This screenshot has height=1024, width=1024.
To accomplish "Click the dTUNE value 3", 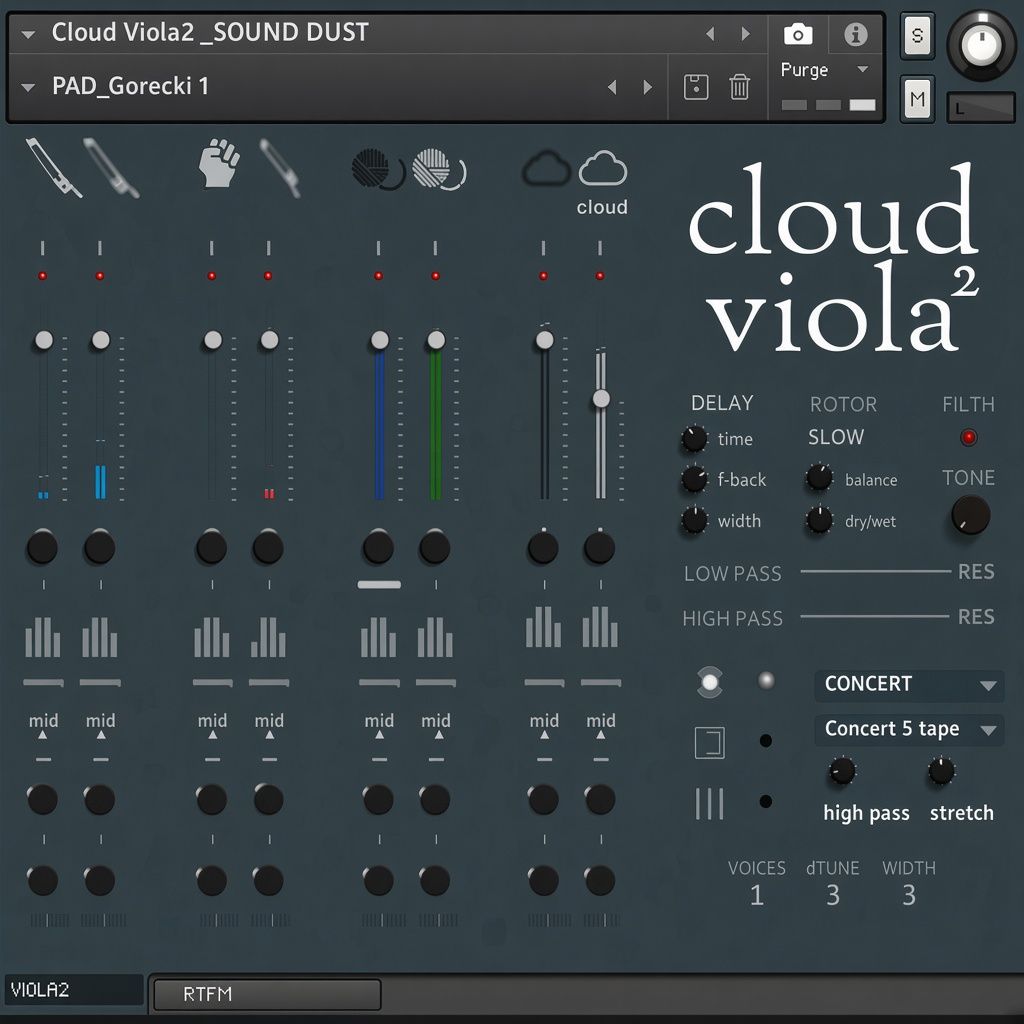I will click(833, 895).
